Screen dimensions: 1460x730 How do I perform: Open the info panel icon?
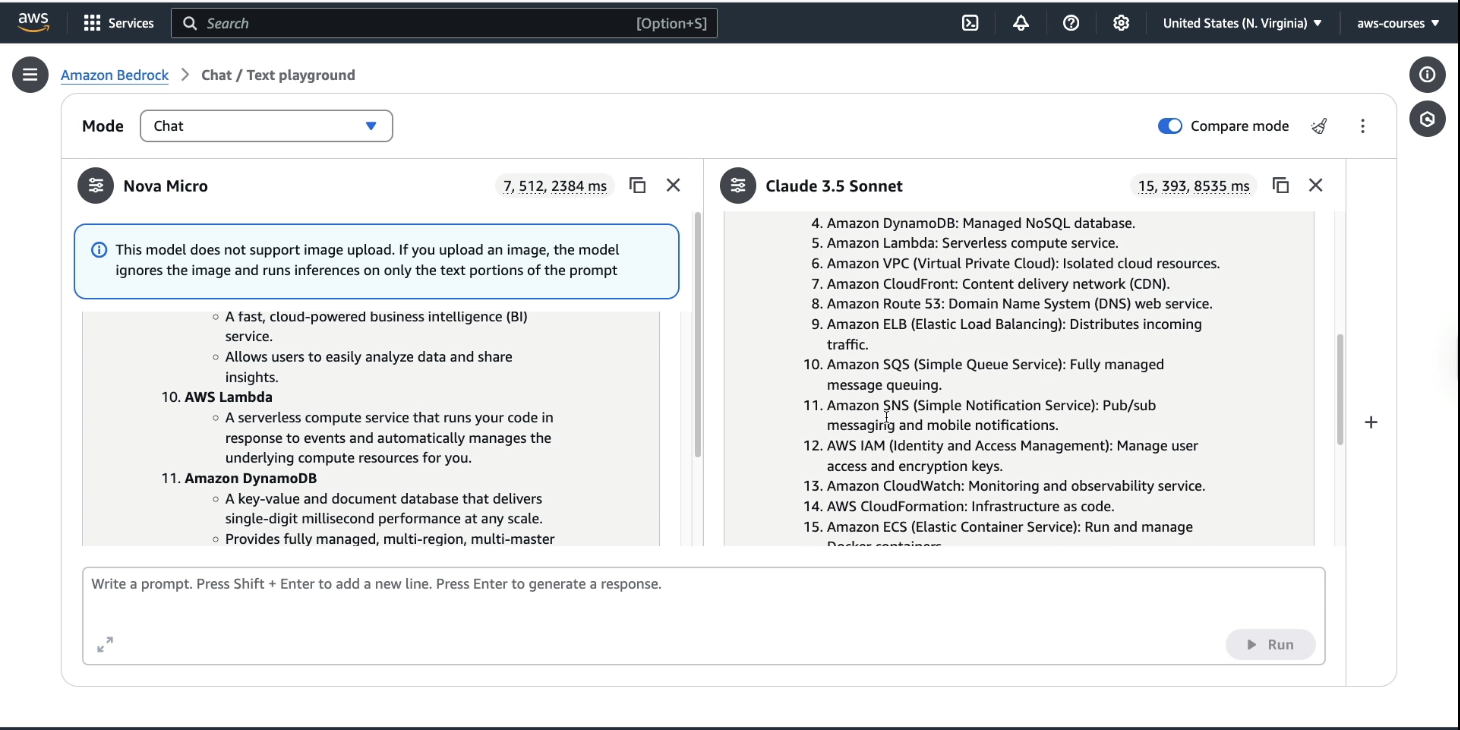click(x=1427, y=75)
